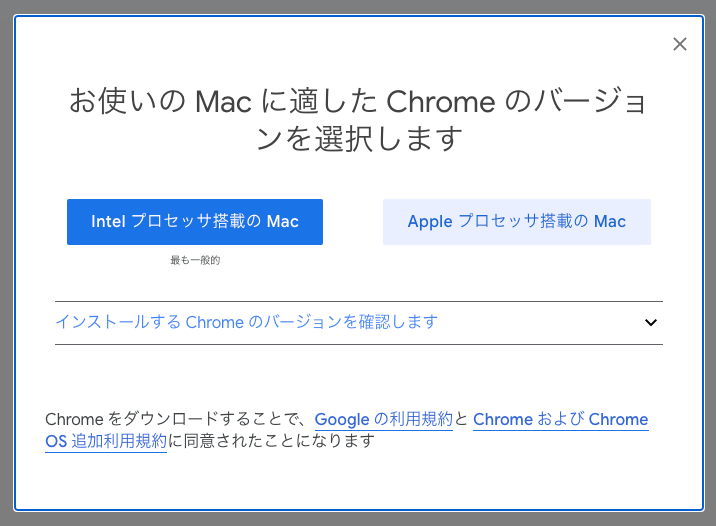Click dimmed gray overlay below the dialog
The height and width of the screenshot is (526, 716).
point(358,519)
